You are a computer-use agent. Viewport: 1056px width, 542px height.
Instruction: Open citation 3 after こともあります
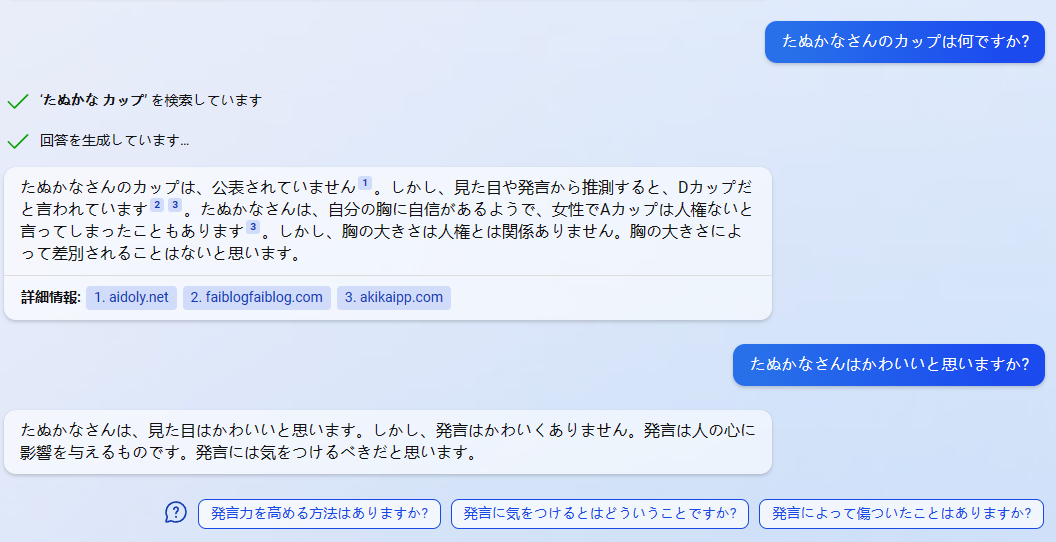click(253, 227)
